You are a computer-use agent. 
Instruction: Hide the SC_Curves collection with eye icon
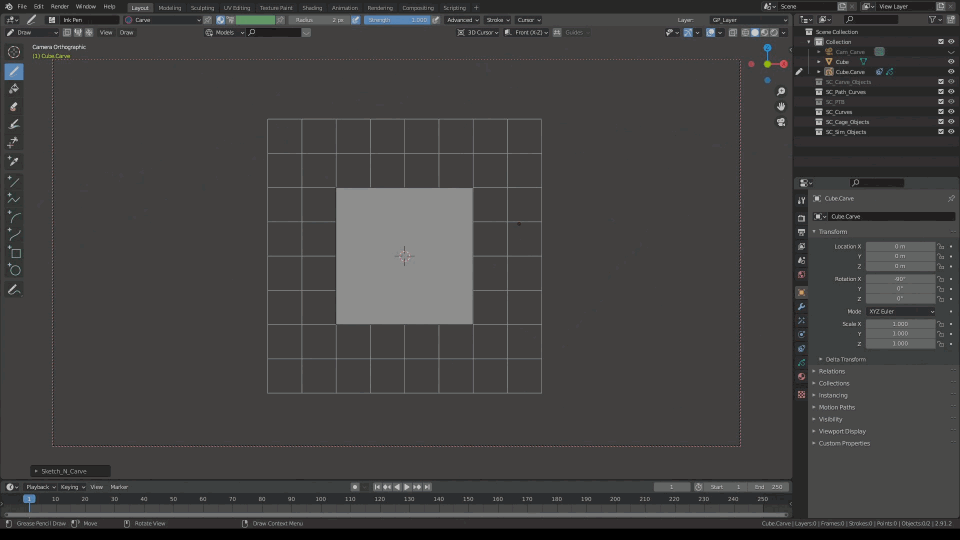coord(951,112)
